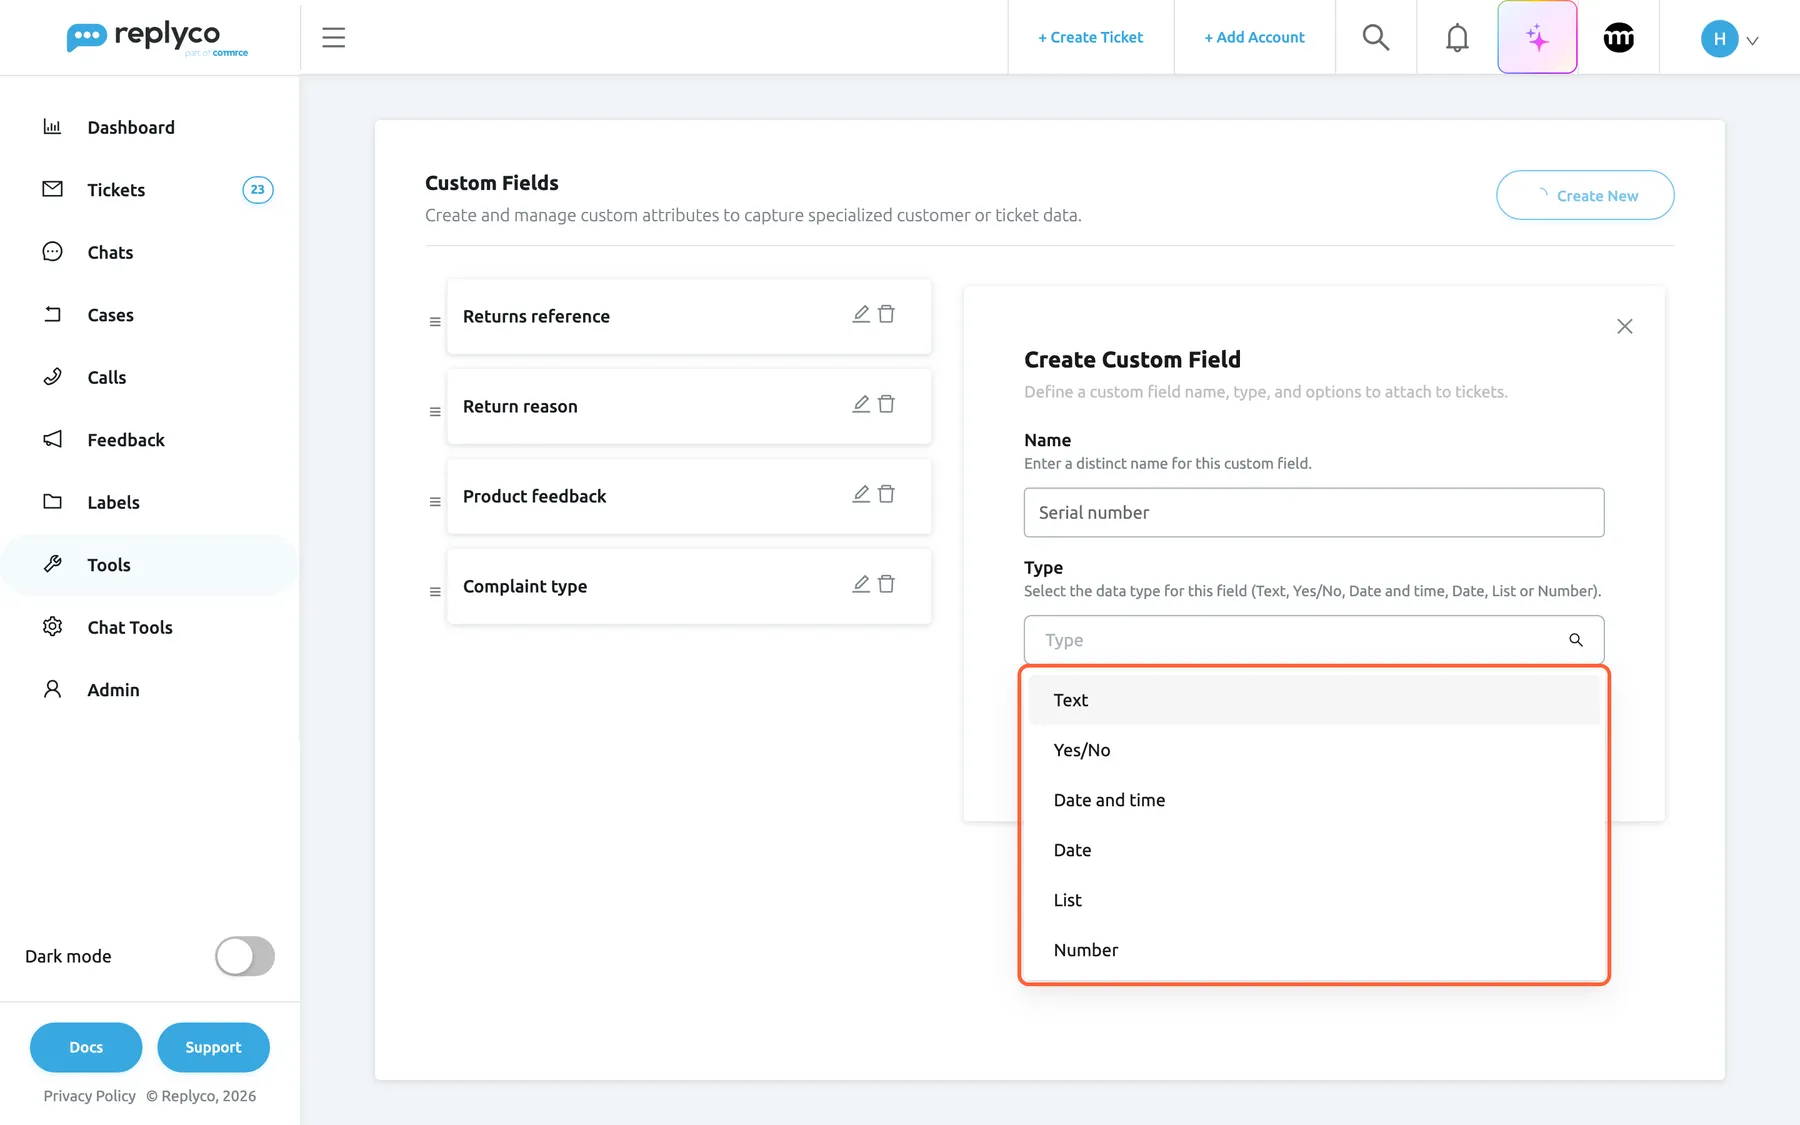This screenshot has width=1800, height=1125.
Task: Grab the Return reason reorder handle
Action: [x=435, y=412]
